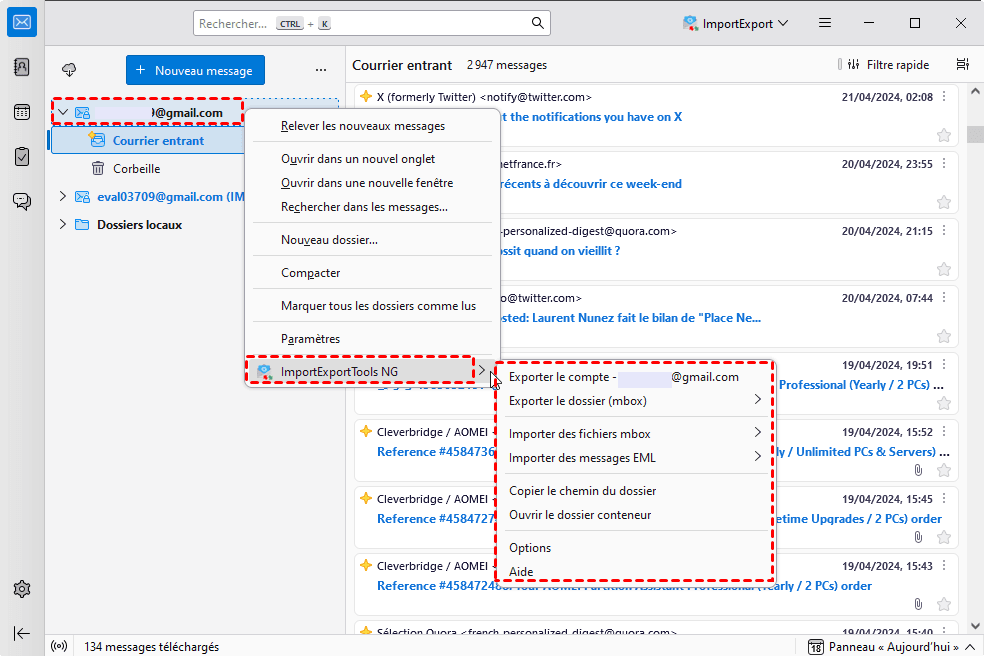Image resolution: width=984 pixels, height=656 pixels.
Task: Open the Panneau Aujourd'hui button
Action: coord(892,647)
